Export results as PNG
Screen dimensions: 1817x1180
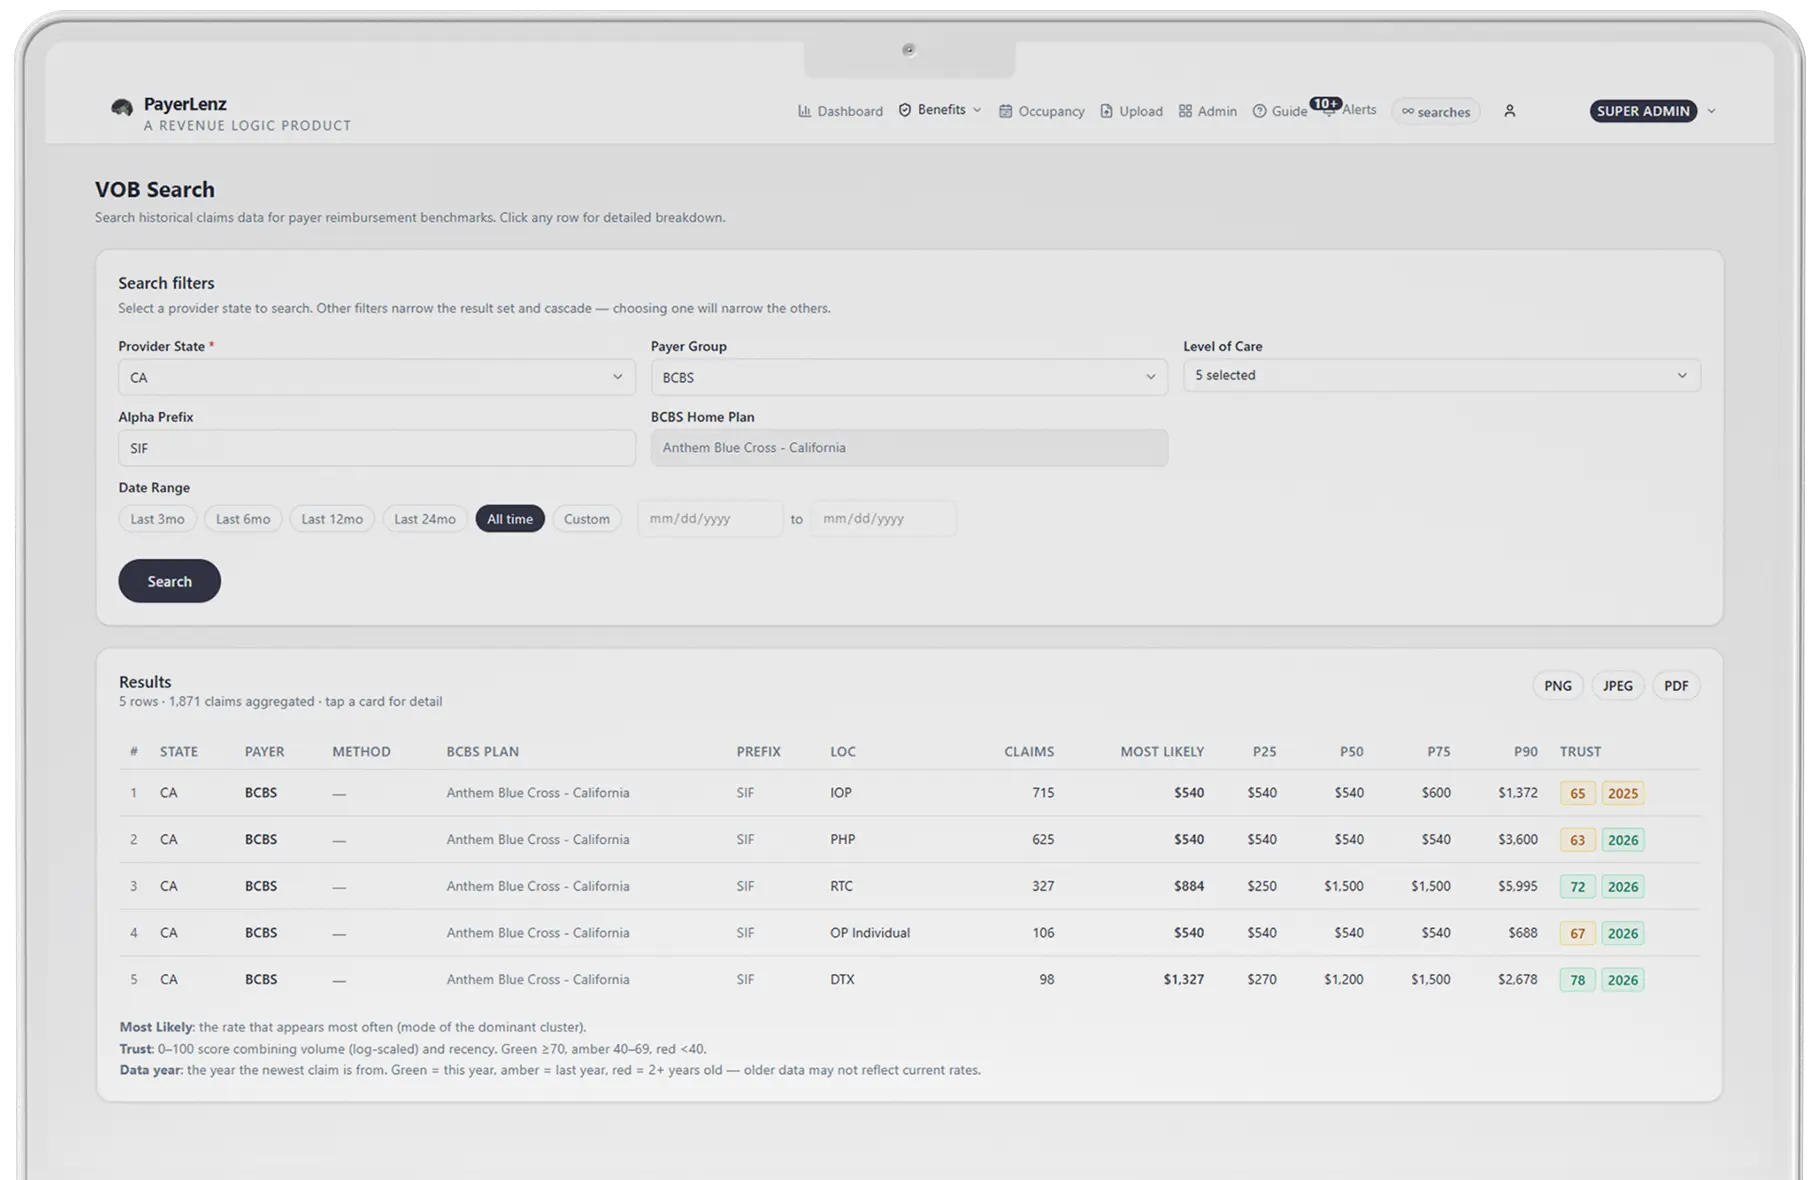coord(1557,686)
